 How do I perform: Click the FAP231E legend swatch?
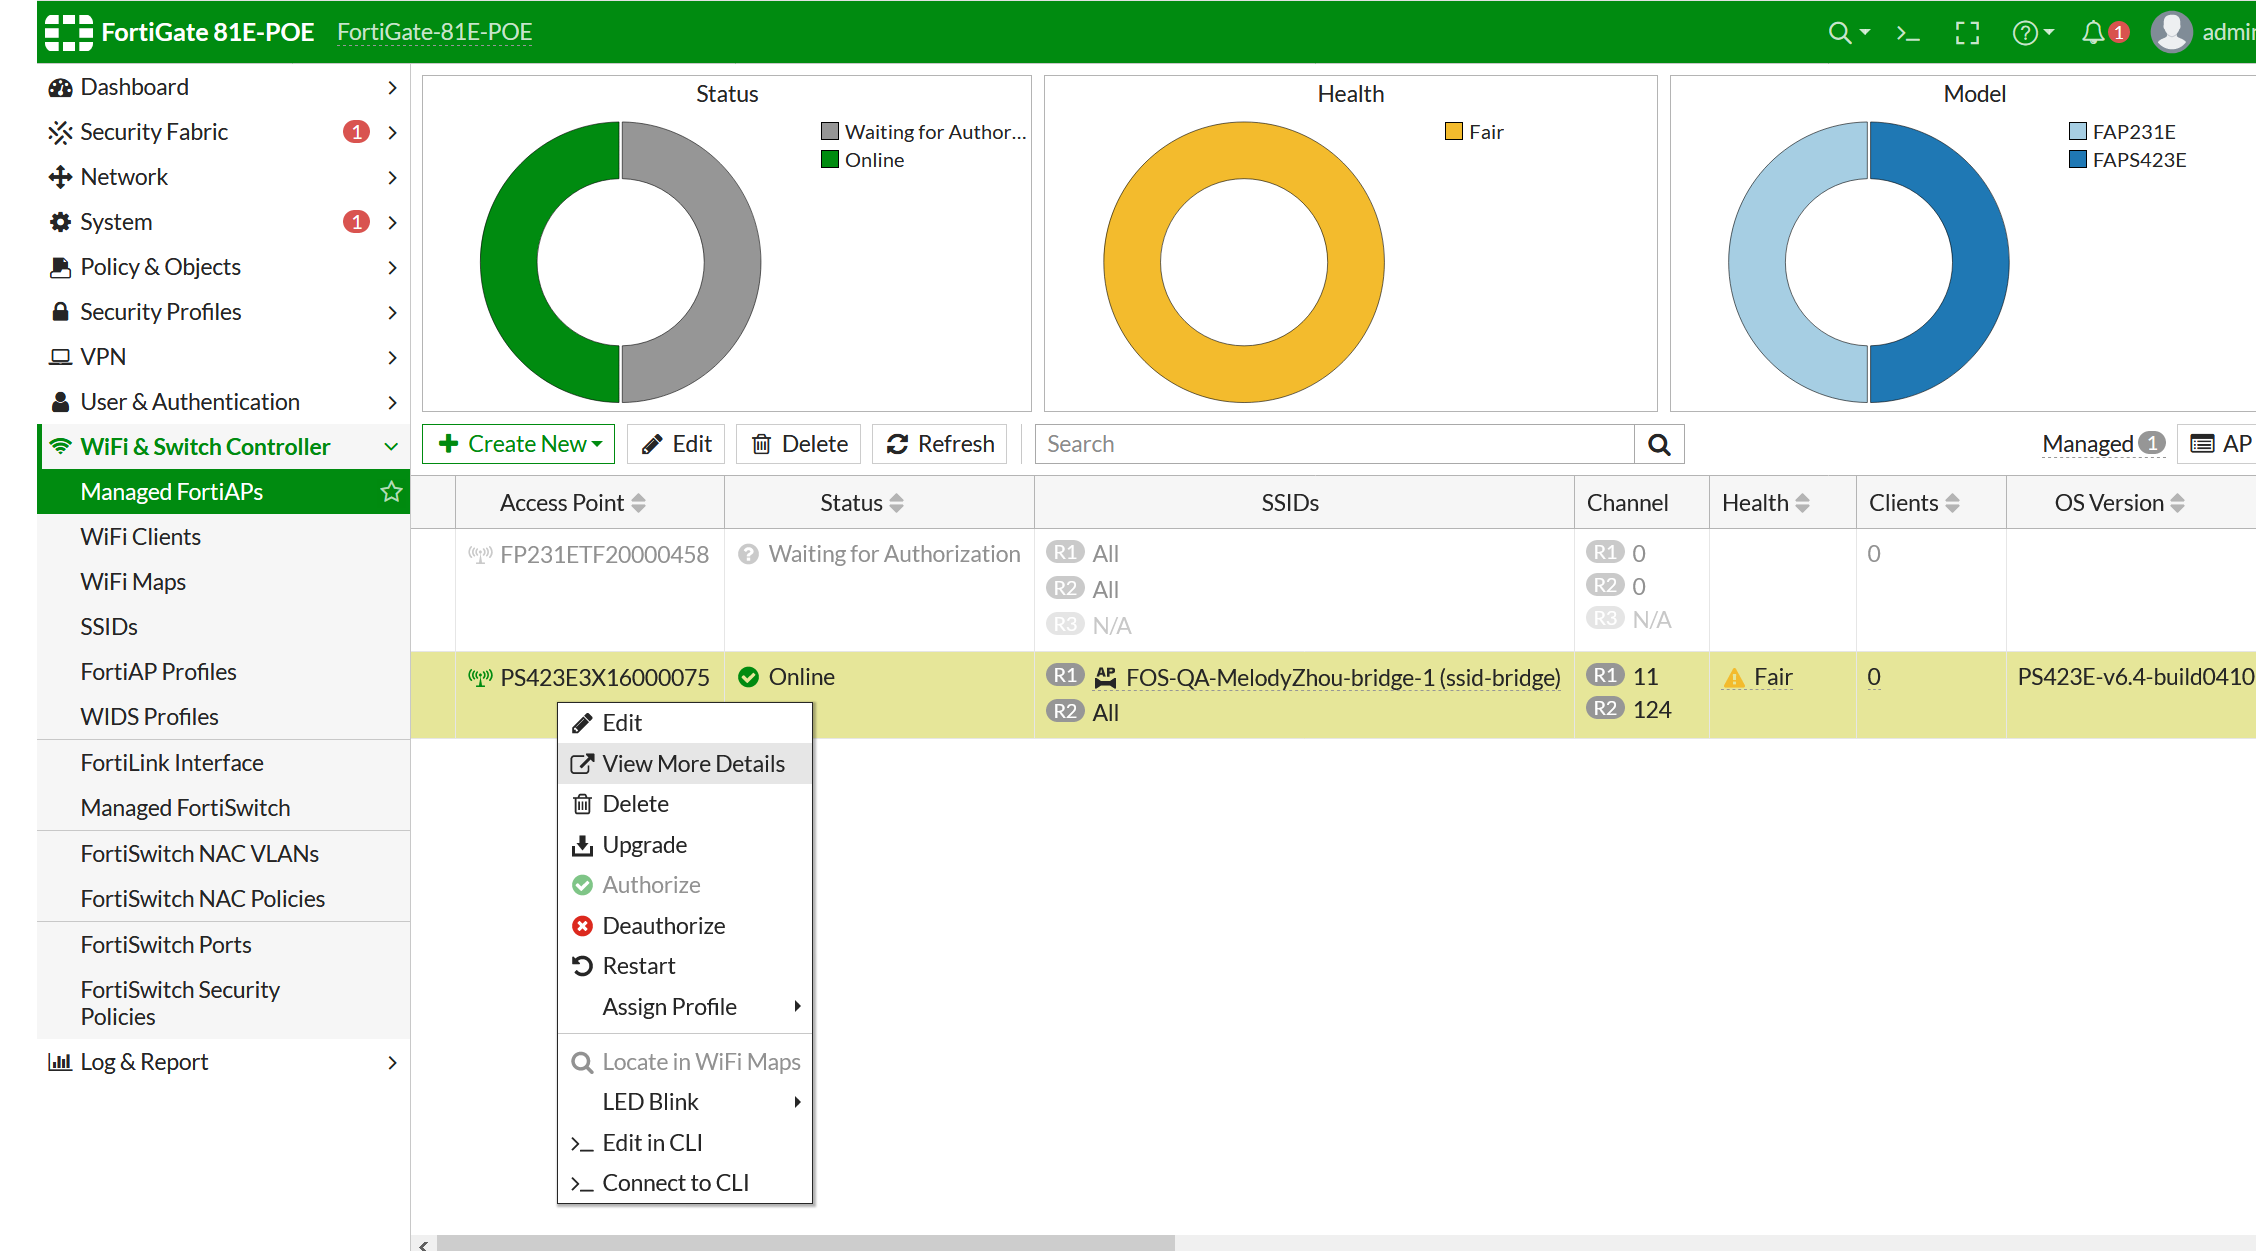click(2078, 132)
